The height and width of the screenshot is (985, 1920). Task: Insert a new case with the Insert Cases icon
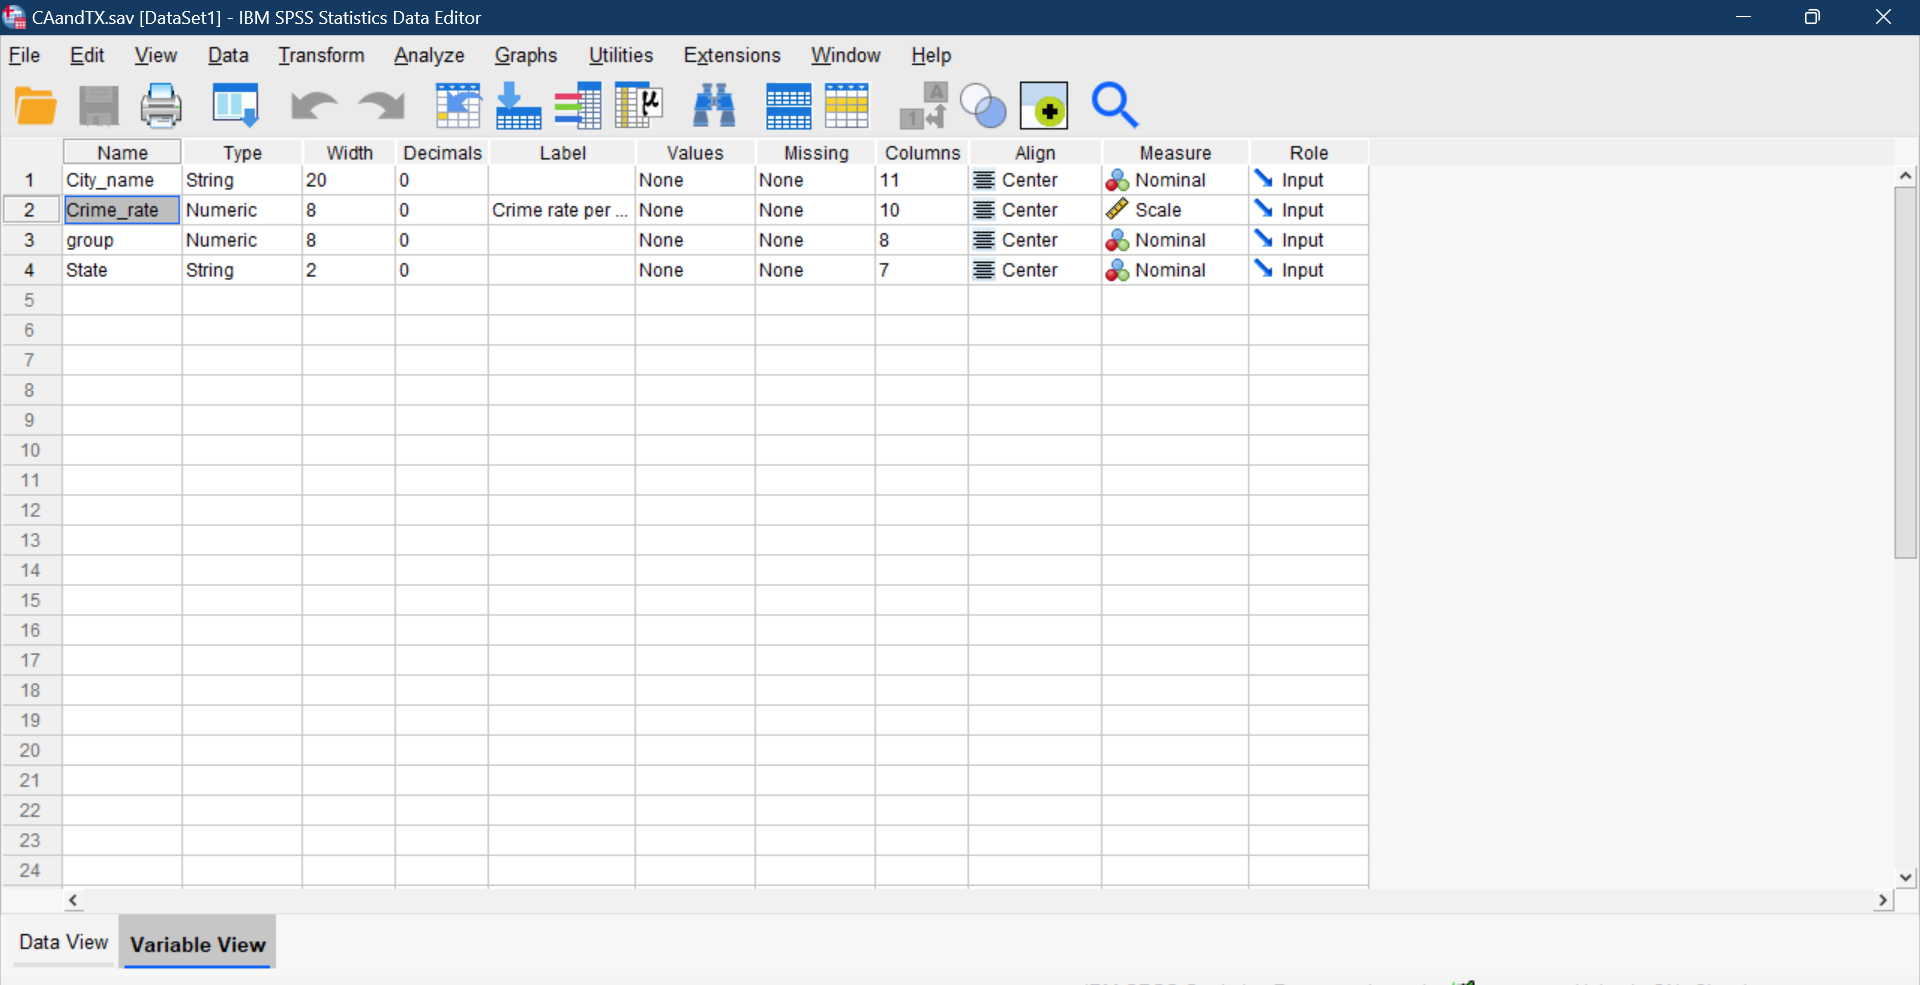788,105
